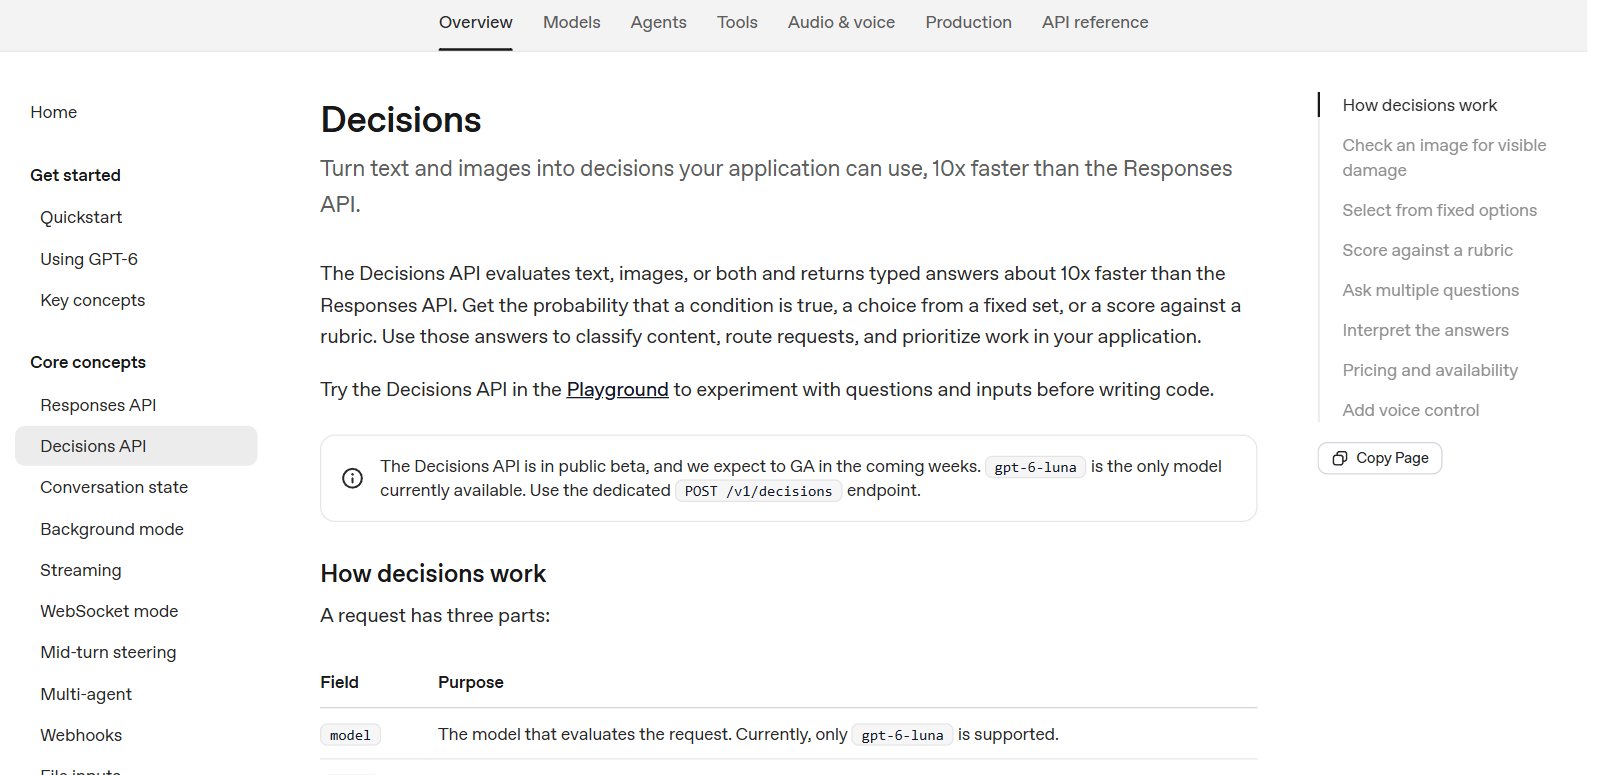Open Key concepts sidebar item
Viewport: 1600px width, 775px height.
(93, 300)
